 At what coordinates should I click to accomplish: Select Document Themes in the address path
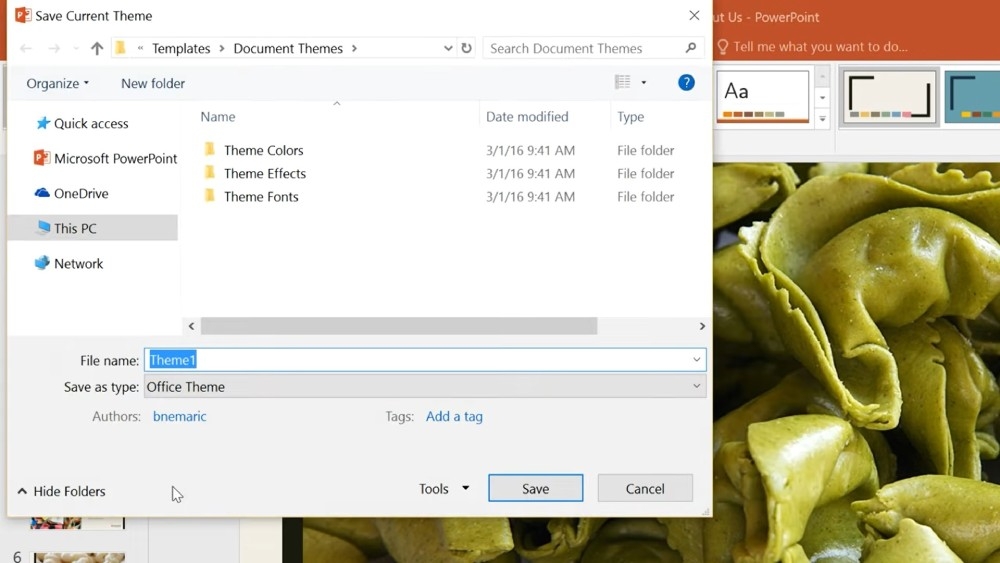point(288,48)
